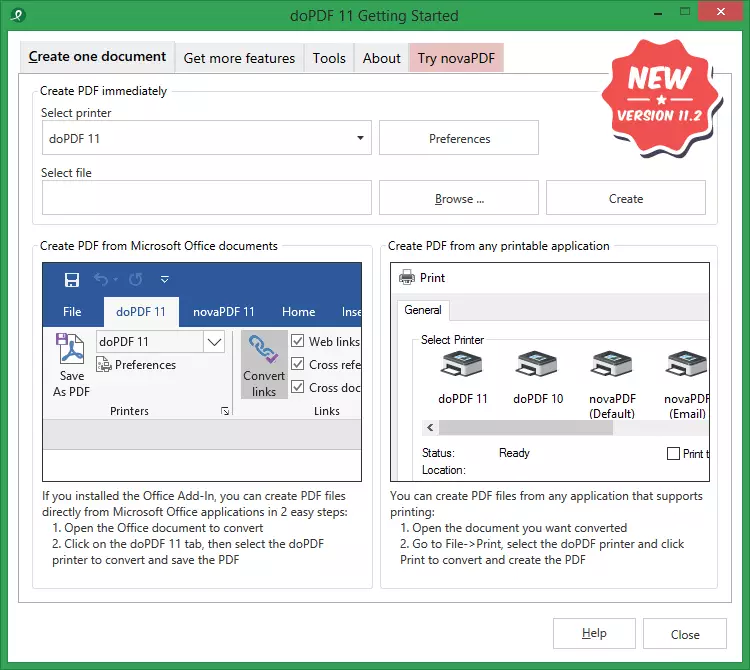Select the novaPDF (Email) printer icon
750x670 pixels.
point(686,364)
